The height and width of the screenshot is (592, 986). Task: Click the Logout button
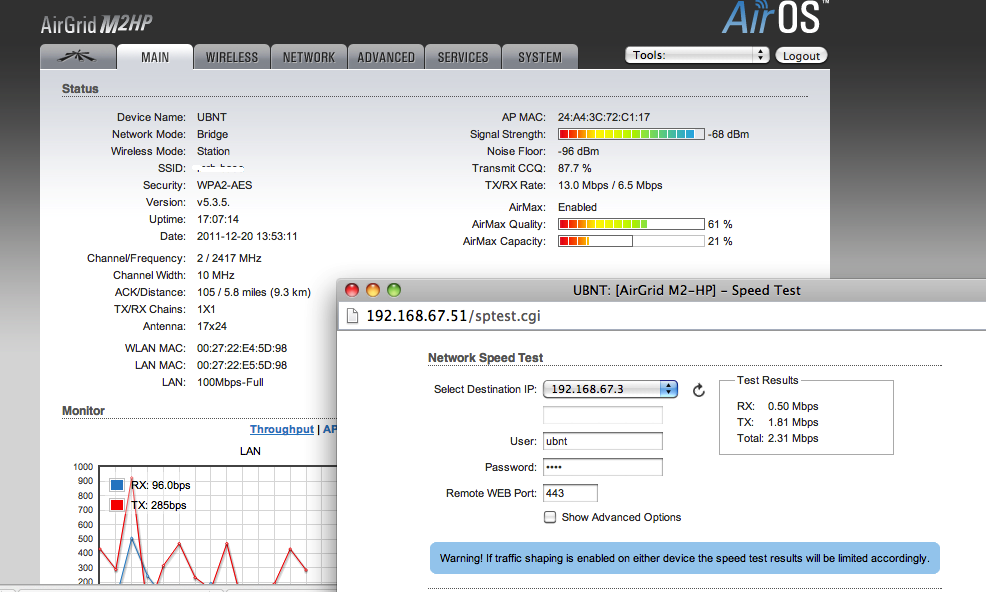pos(801,55)
